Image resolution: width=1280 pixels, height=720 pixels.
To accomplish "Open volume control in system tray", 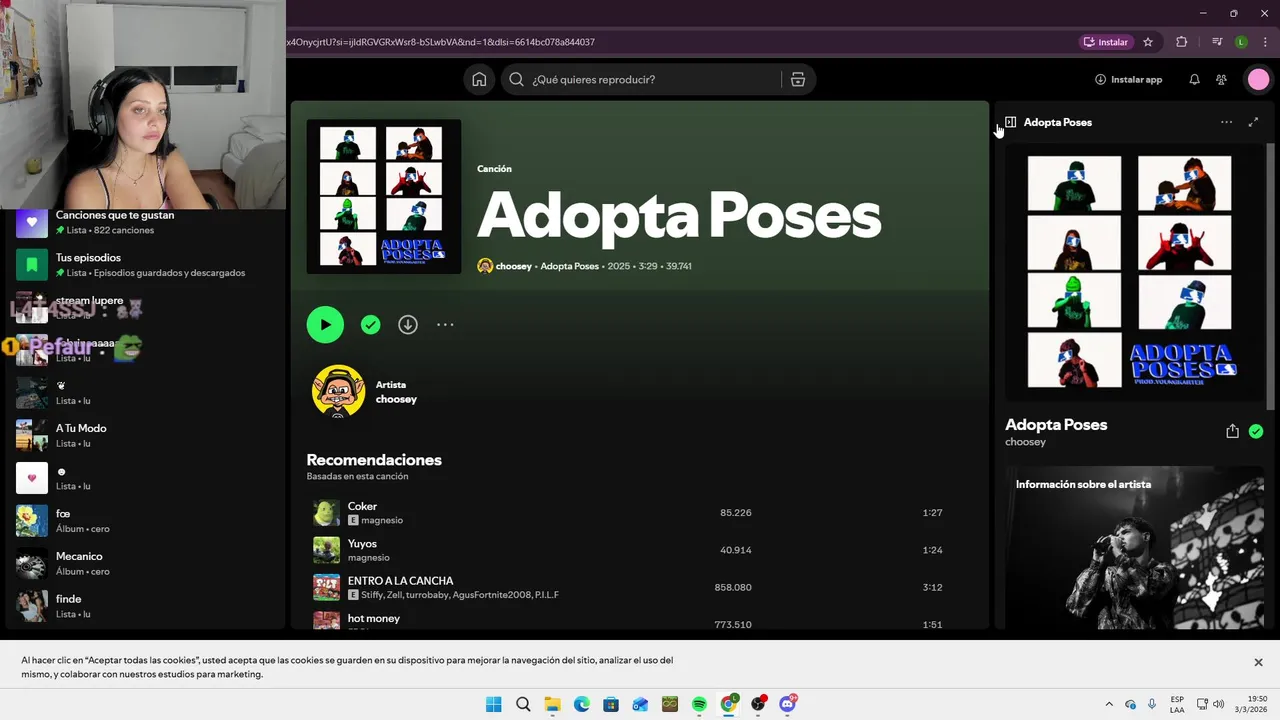I will (x=1218, y=704).
